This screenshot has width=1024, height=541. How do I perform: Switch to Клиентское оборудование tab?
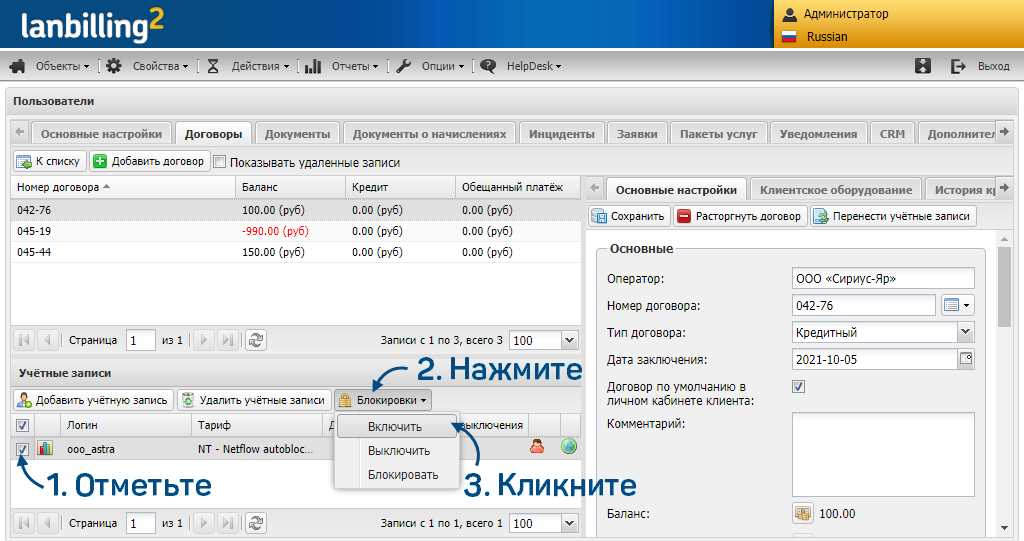point(836,190)
